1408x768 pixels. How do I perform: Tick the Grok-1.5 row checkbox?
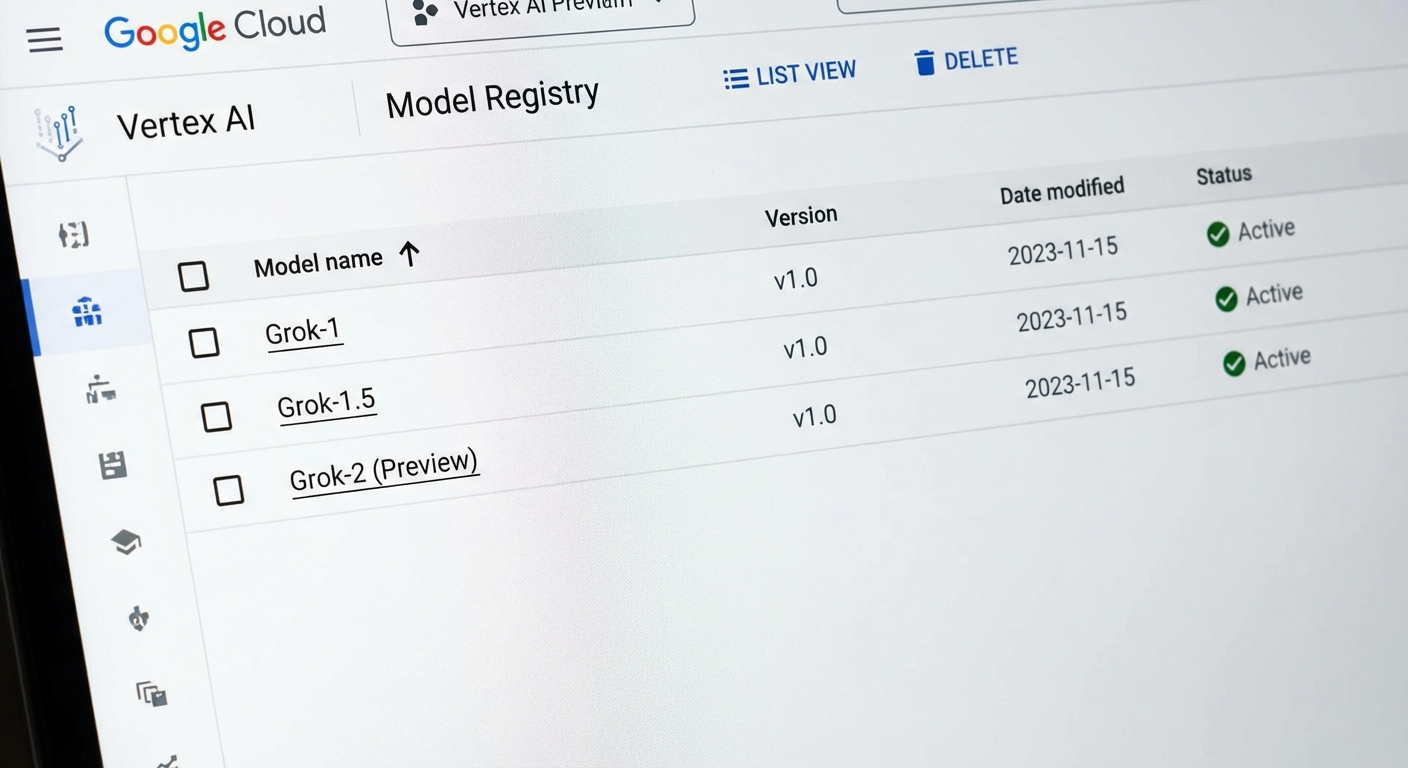[x=216, y=416]
